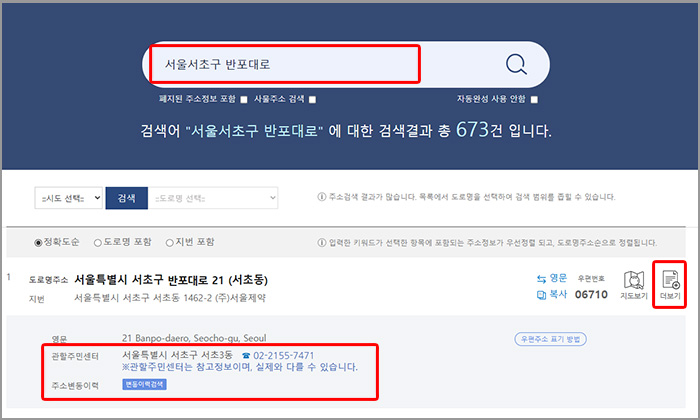Open the 도로명 선택 dropdown
700x420 pixels.
pyautogui.click(x=213, y=198)
